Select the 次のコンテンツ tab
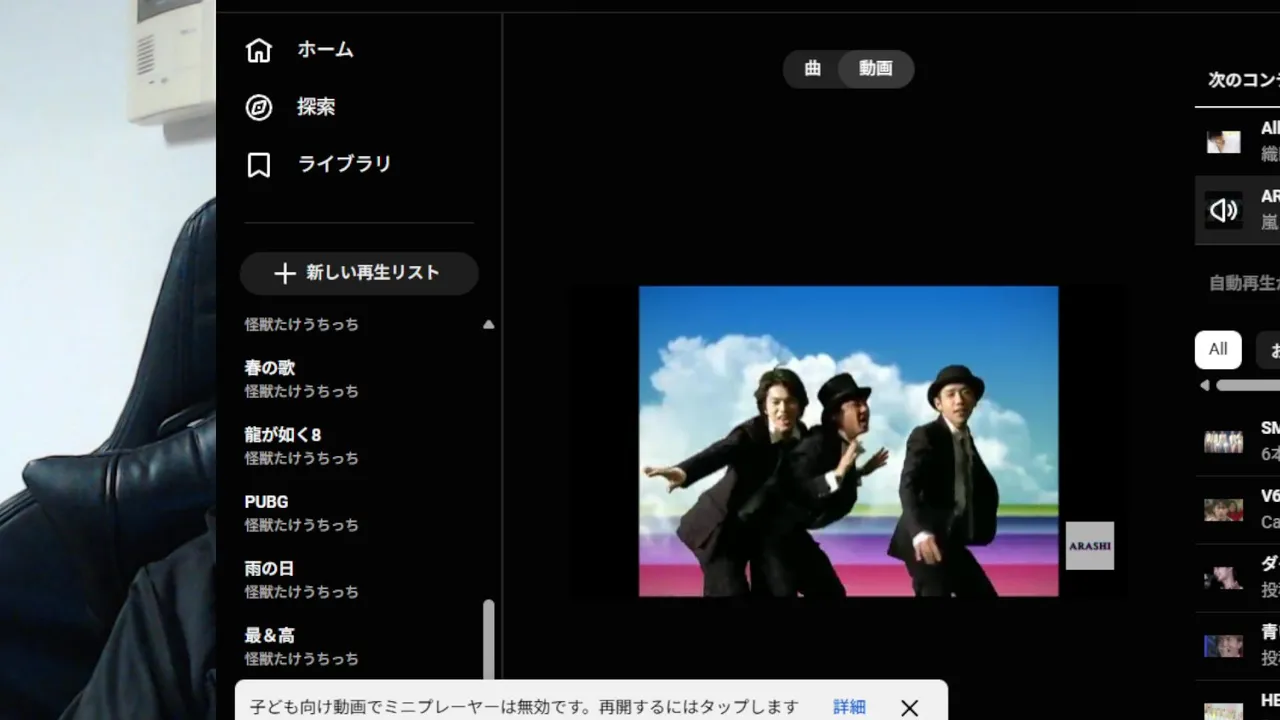This screenshot has width=1280, height=720. [x=1243, y=80]
